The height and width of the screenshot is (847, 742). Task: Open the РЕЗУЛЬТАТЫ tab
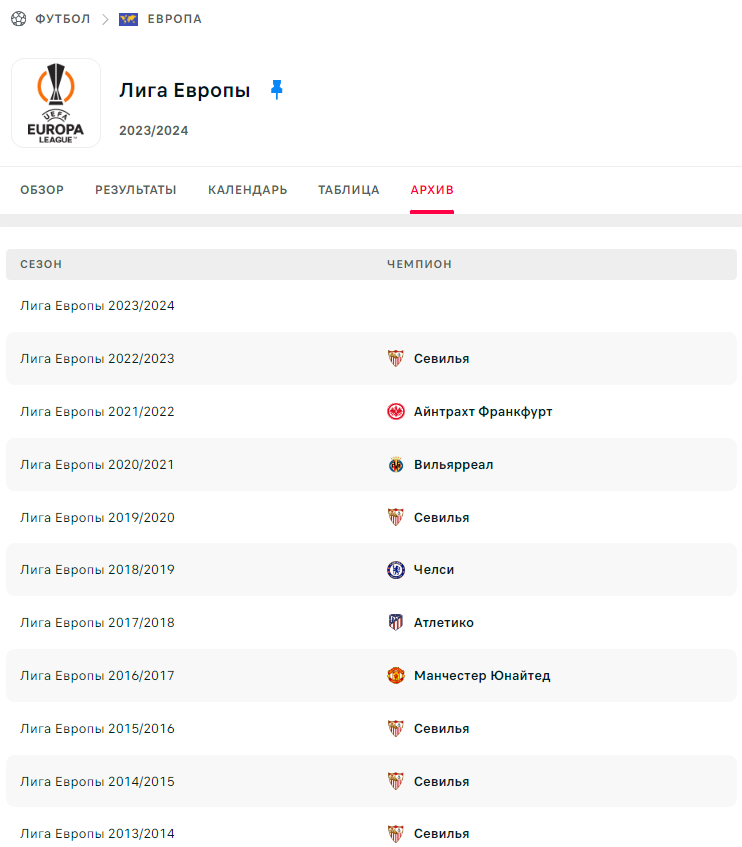point(136,190)
